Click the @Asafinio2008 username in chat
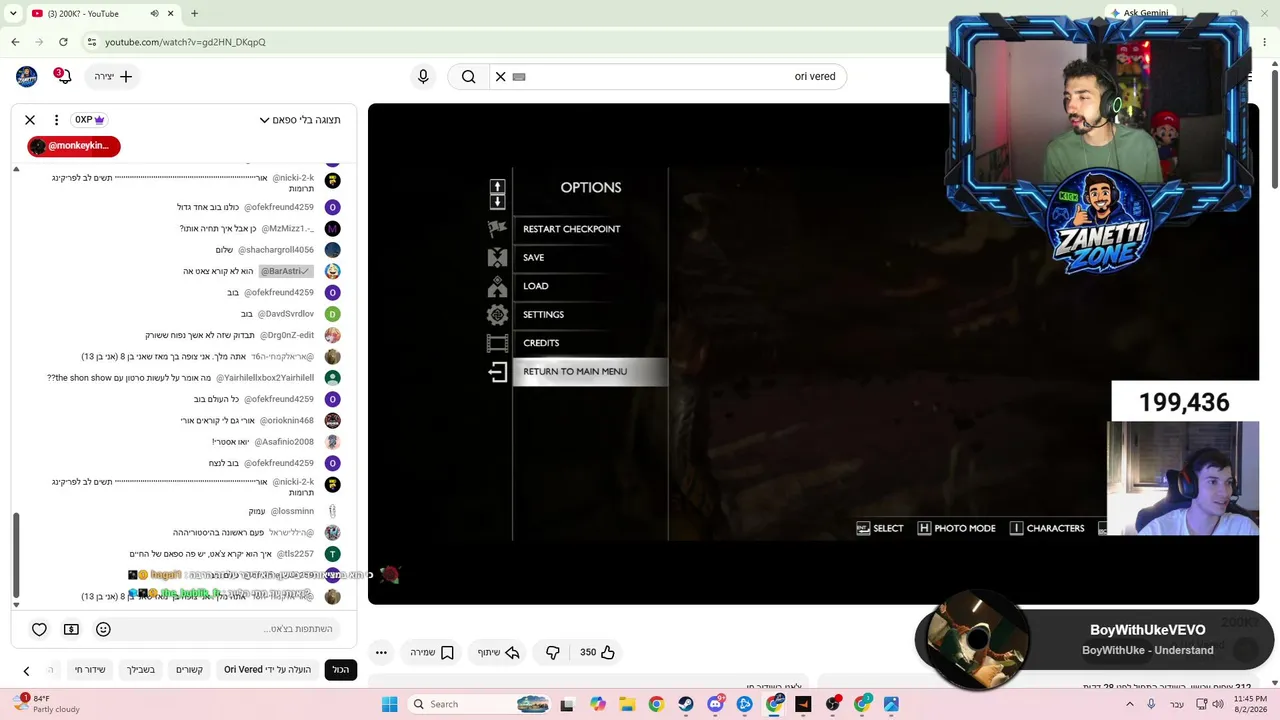This screenshot has height=720, width=1280. click(283, 442)
